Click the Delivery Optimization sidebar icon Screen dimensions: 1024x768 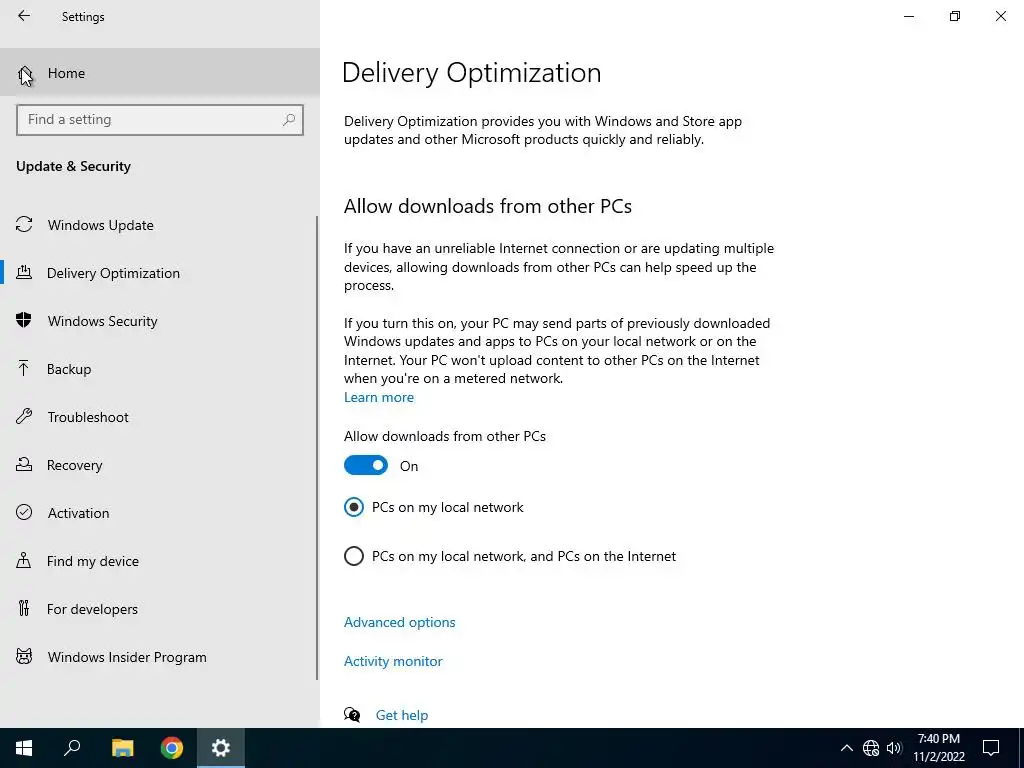(x=24, y=272)
